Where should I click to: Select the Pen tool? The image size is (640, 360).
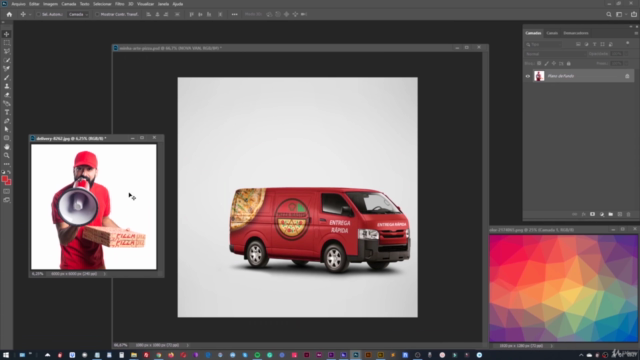tap(7, 121)
